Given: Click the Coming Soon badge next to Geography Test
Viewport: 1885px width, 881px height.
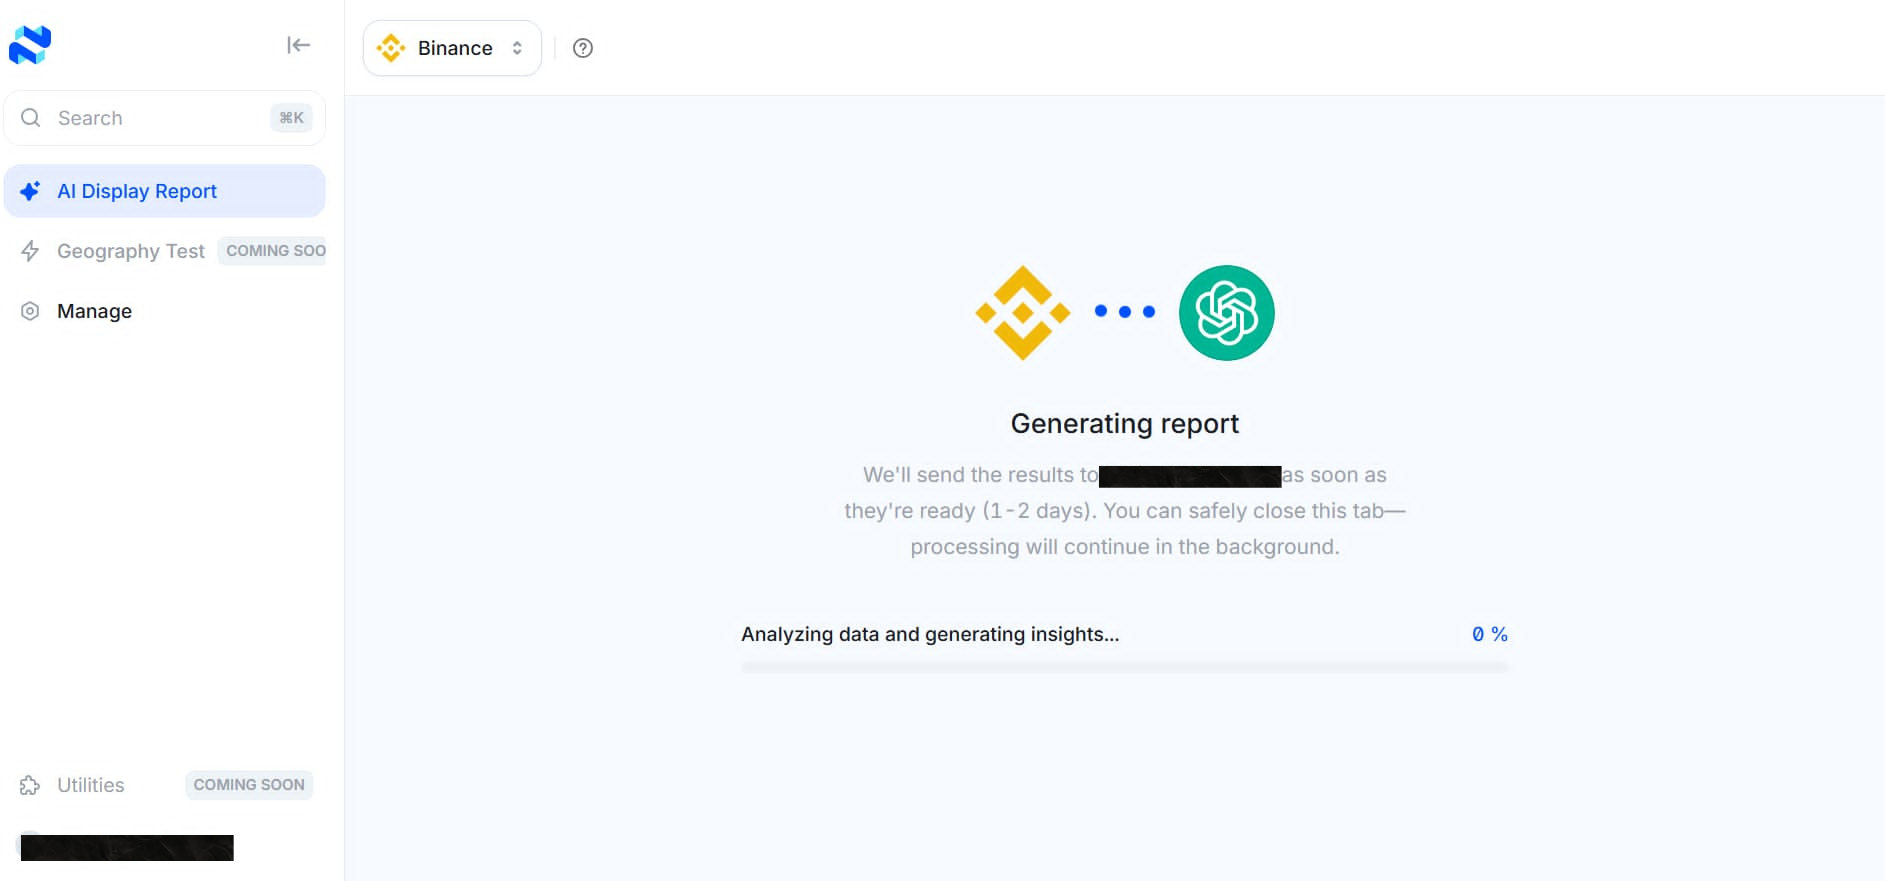Looking at the screenshot, I should pos(272,250).
